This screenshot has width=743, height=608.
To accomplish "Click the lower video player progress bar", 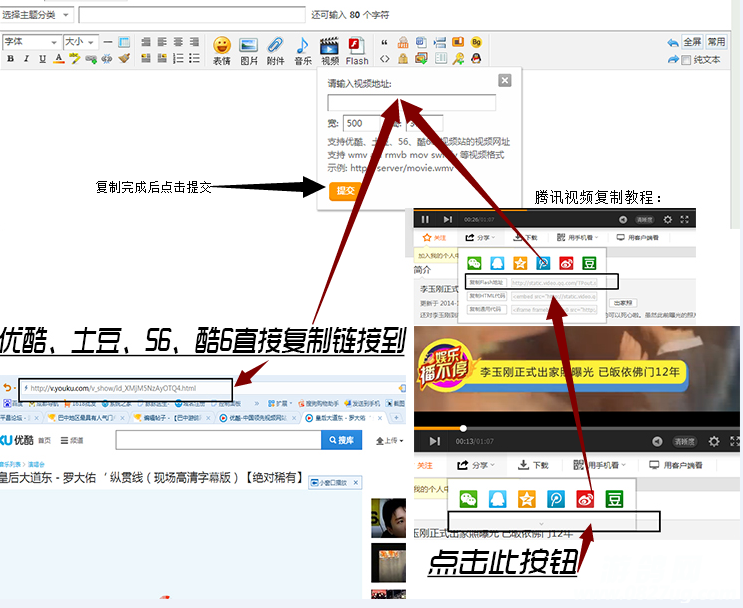I will 560,428.
